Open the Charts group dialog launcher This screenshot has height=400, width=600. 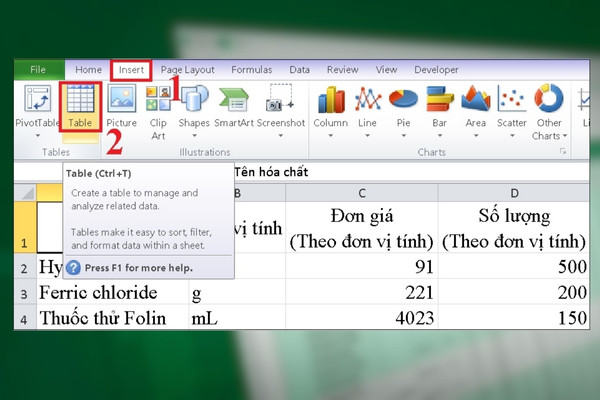click(x=563, y=151)
